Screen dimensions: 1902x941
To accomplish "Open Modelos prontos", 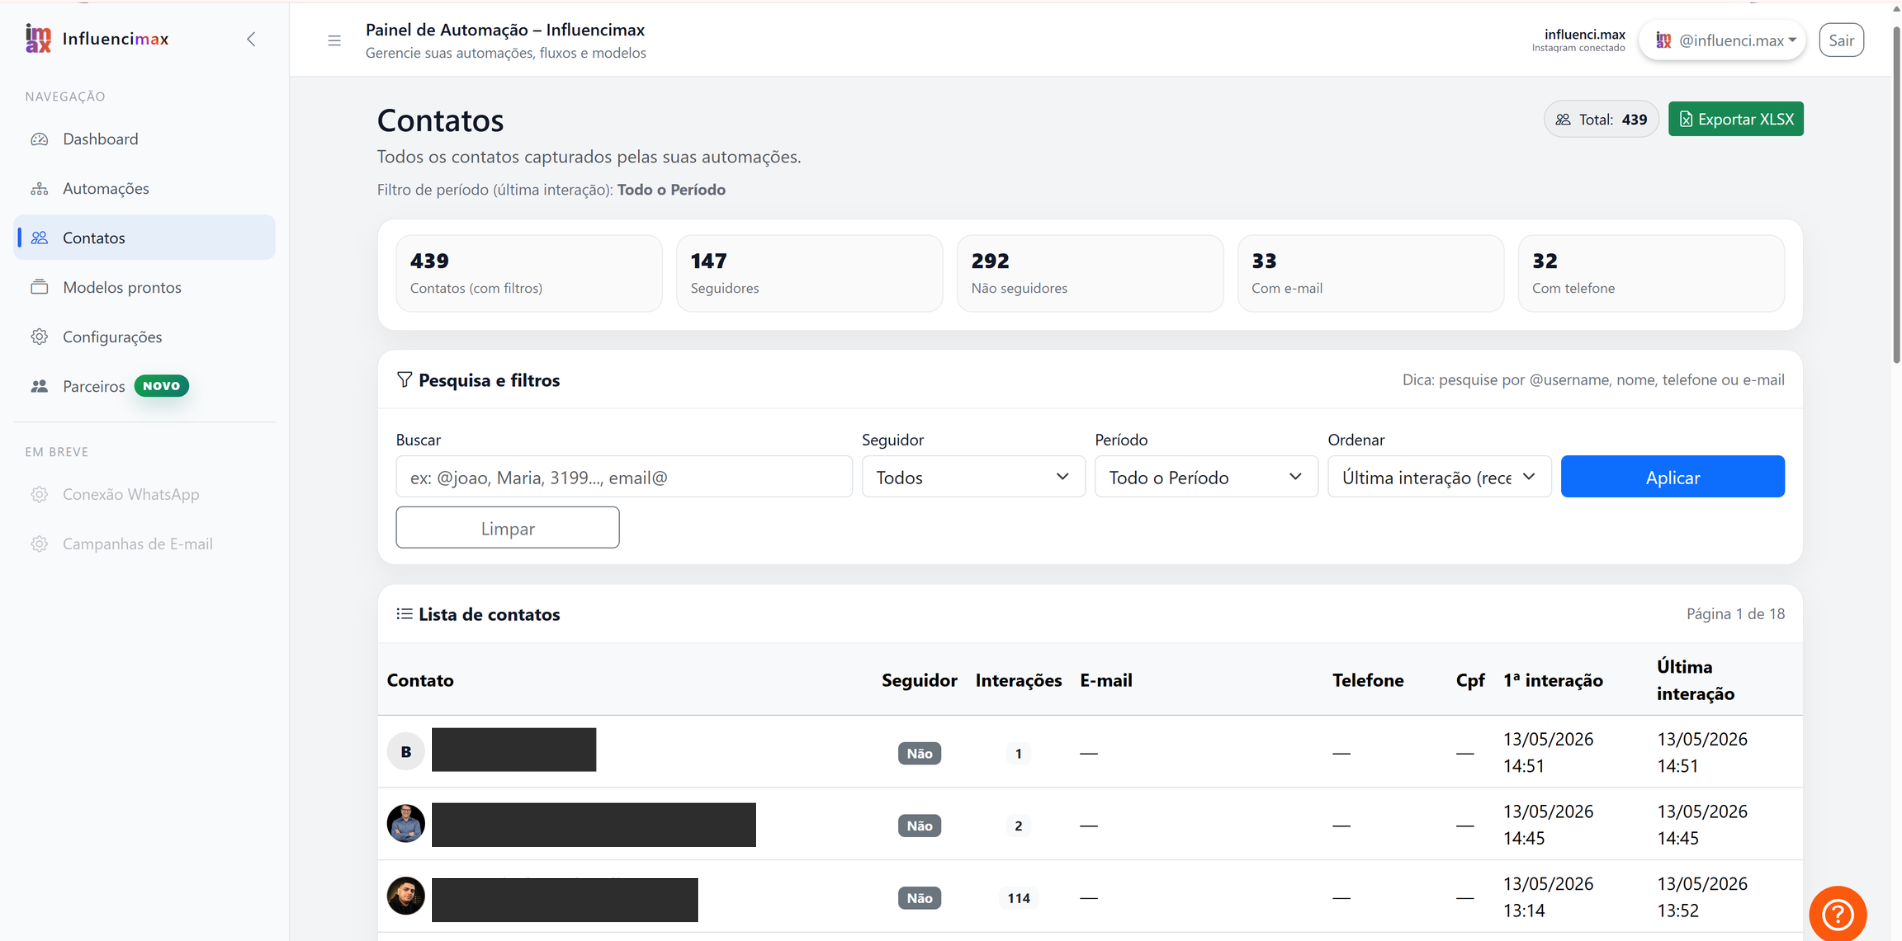I will 144,287.
